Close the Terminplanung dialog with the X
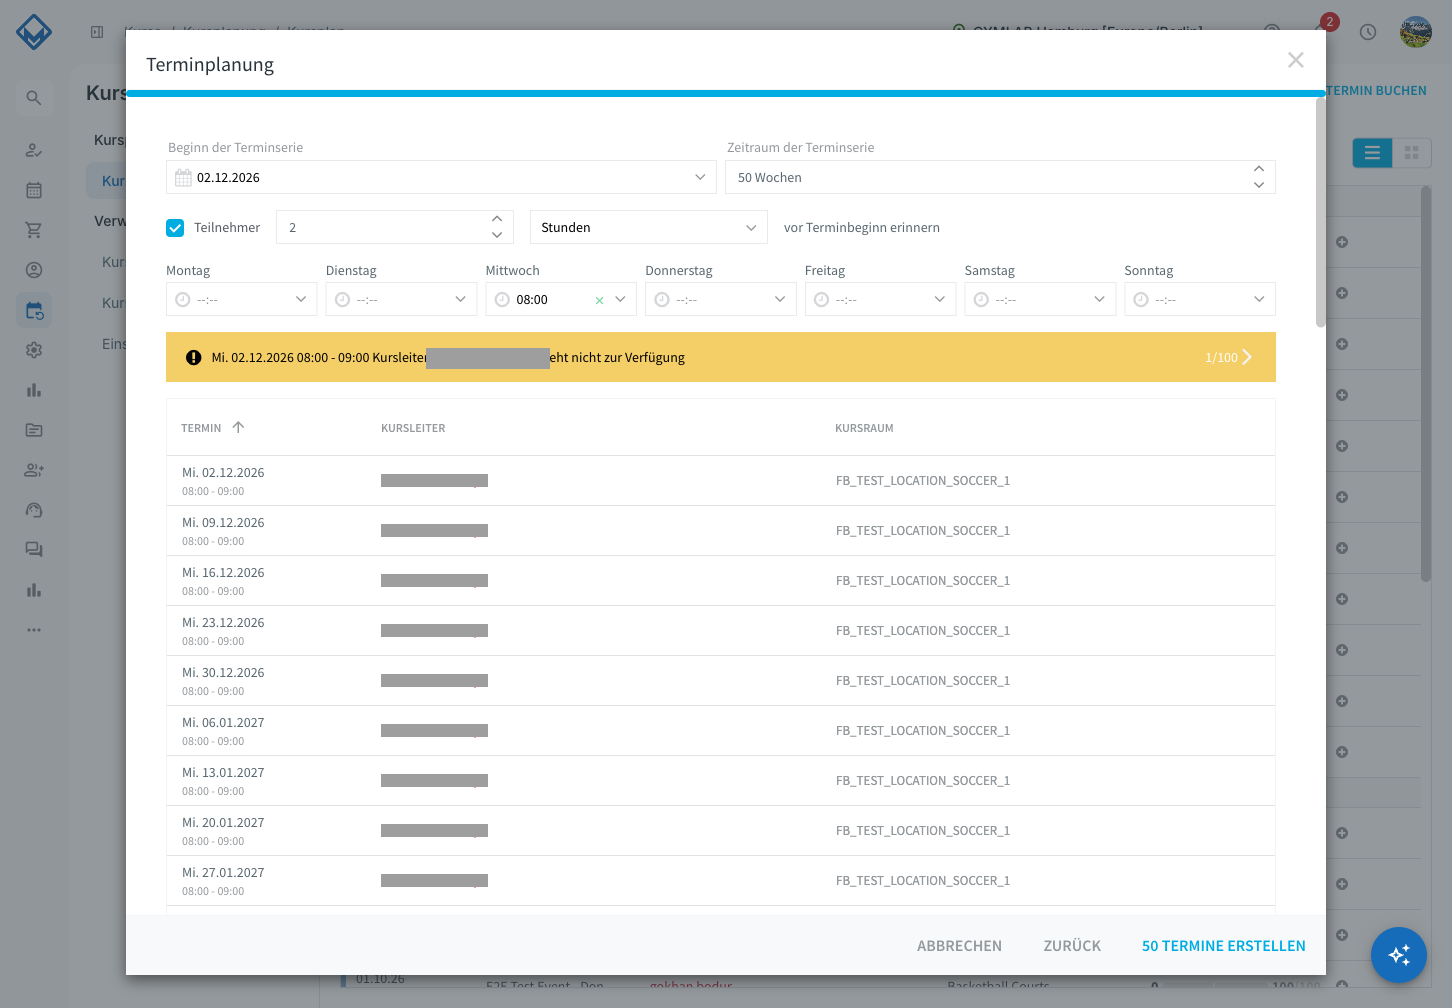1452x1008 pixels. click(1295, 60)
